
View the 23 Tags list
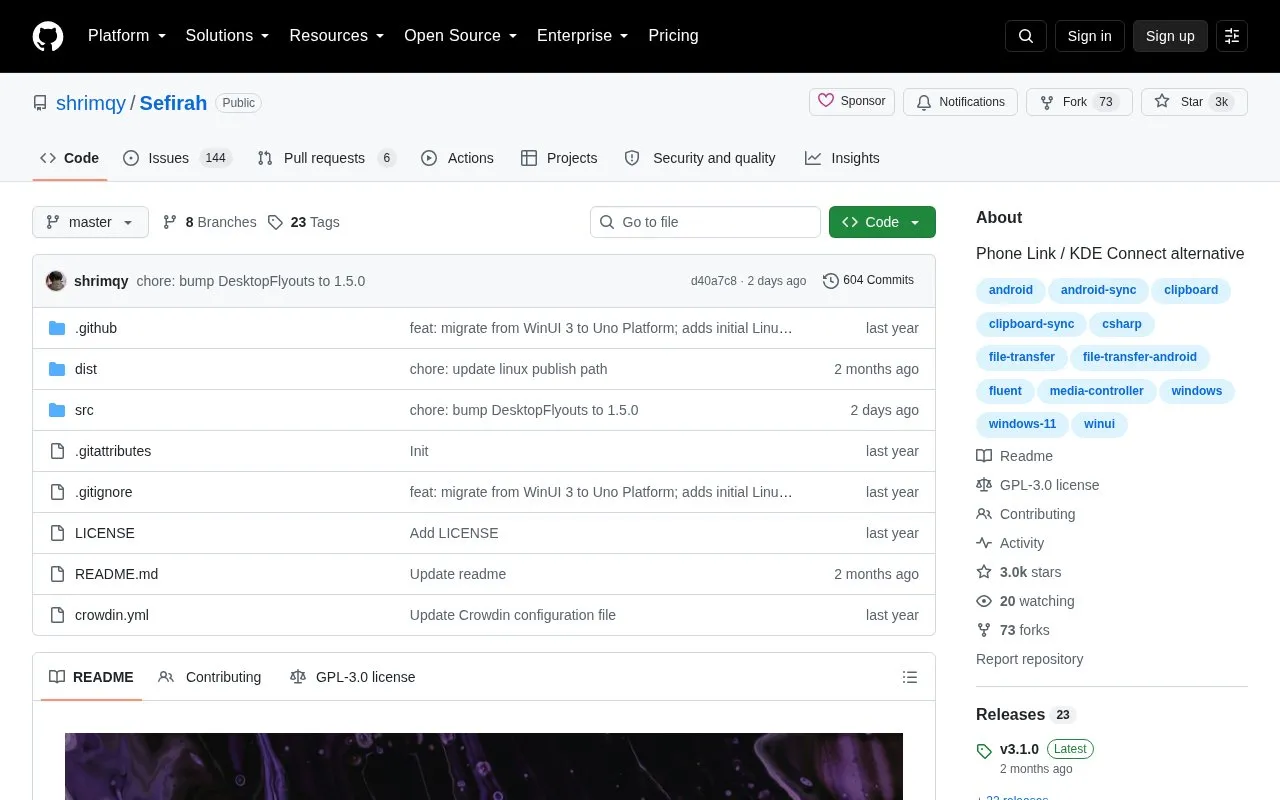coord(303,222)
